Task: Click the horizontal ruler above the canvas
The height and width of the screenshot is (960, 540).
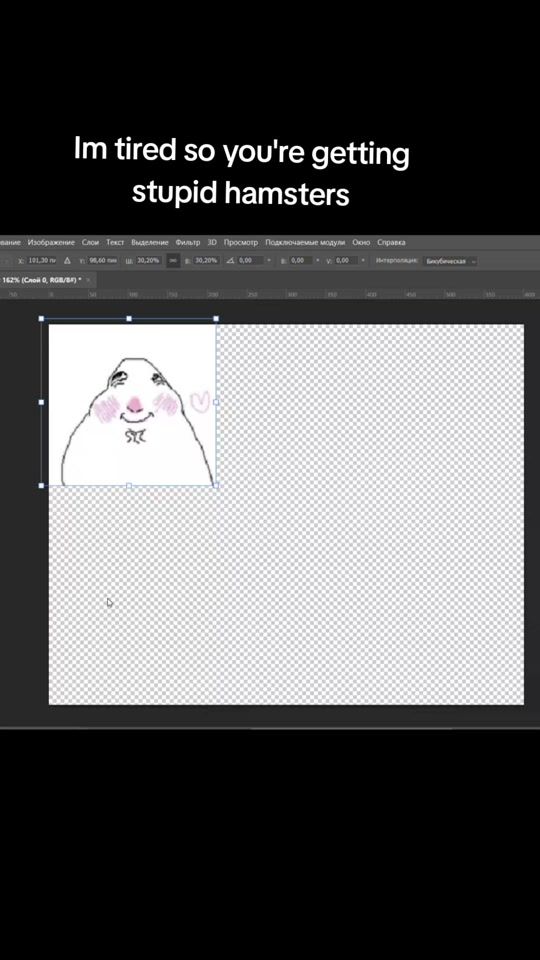Action: pos(270,294)
